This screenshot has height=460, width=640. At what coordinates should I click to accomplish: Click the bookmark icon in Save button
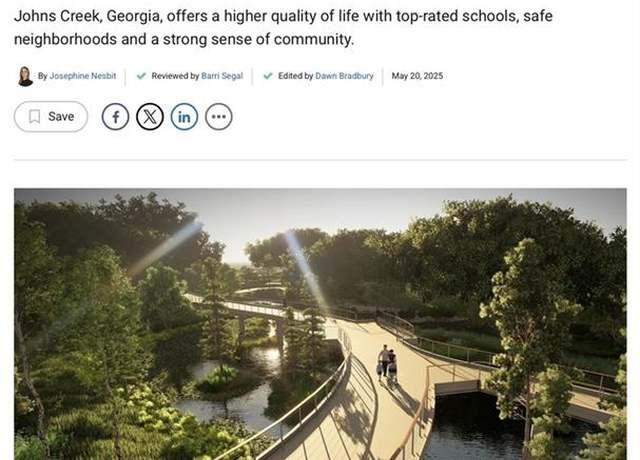coord(35,117)
